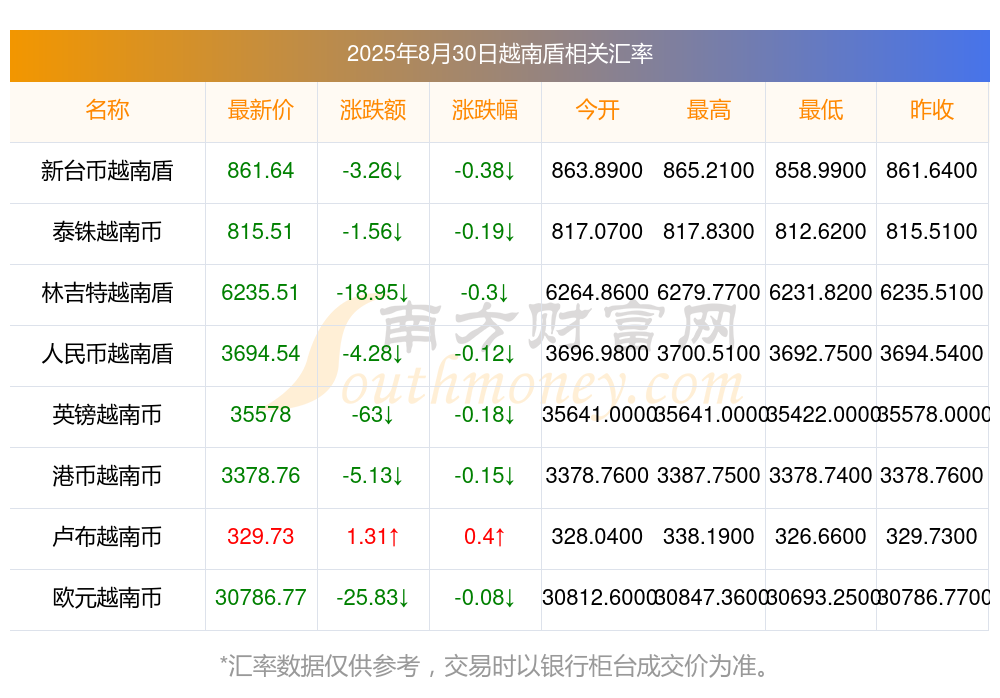Click low value 3692.7500

pyautogui.click(x=821, y=353)
